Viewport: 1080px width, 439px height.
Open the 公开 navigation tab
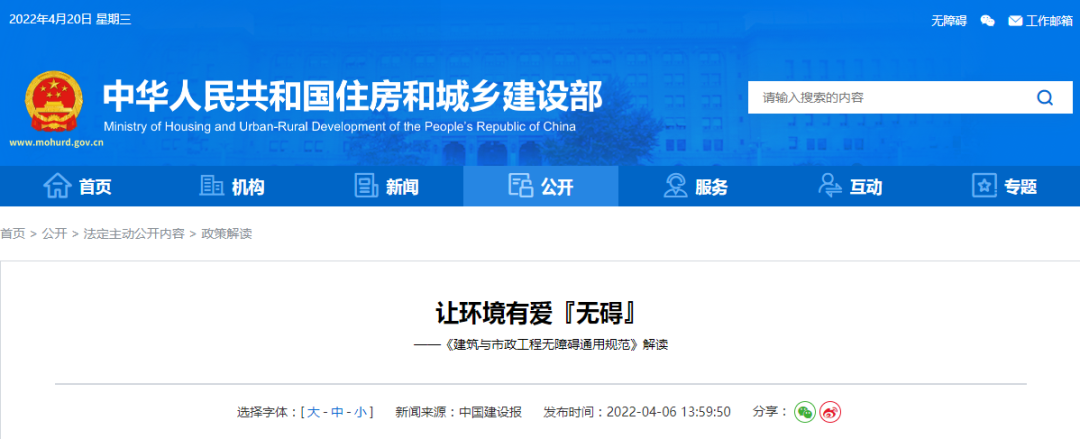(541, 186)
